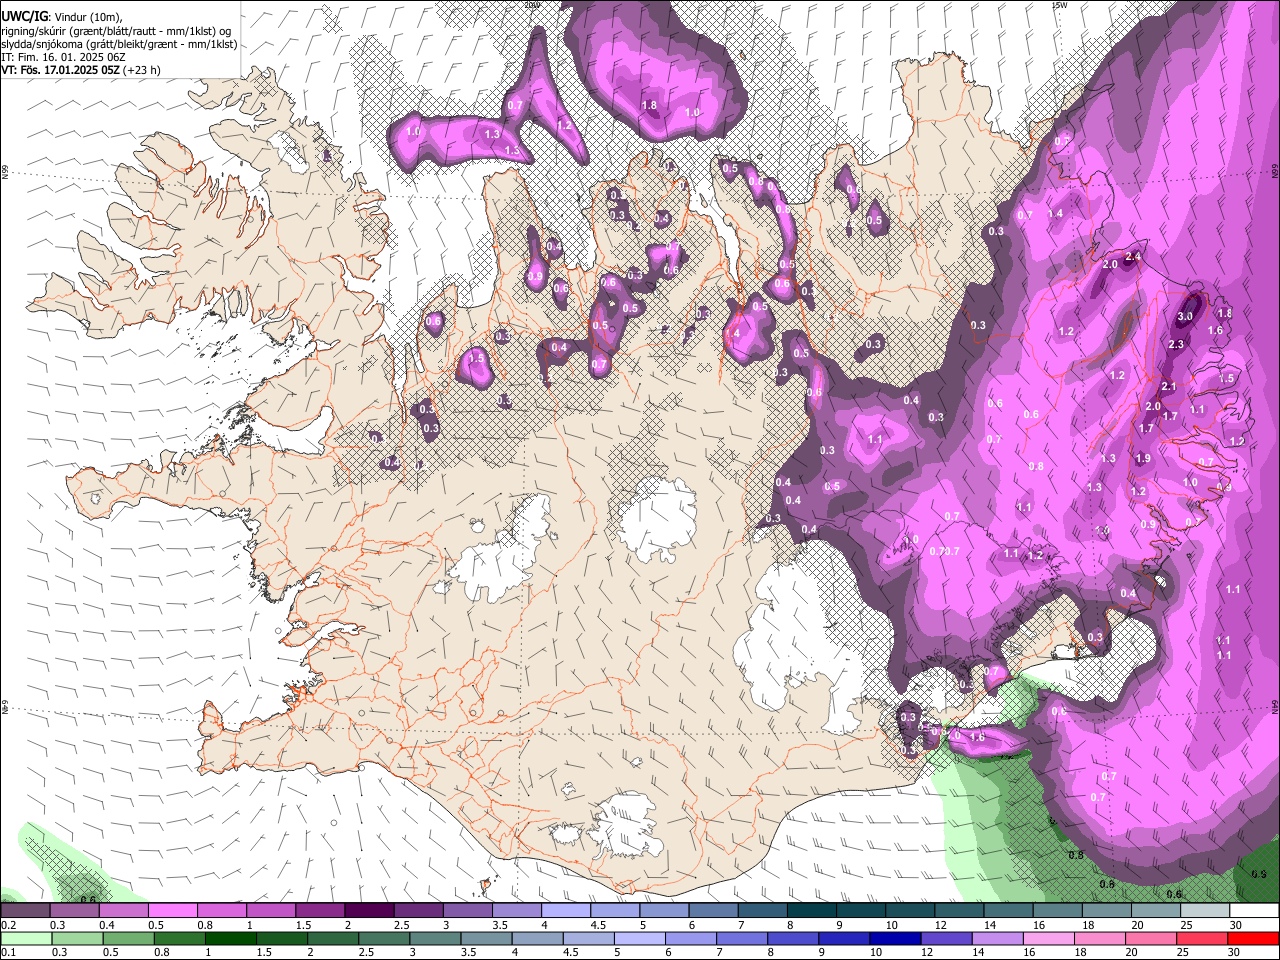The width and height of the screenshot is (1280, 960).
Task: Click the 2.3 precipitation value on the map
Action: tap(1176, 344)
